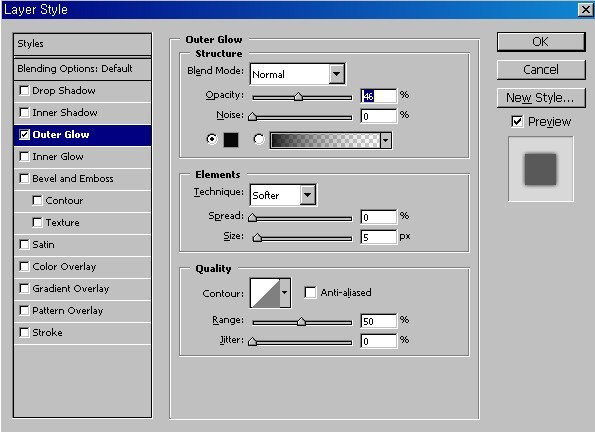Image resolution: width=595 pixels, height=432 pixels.
Task: Toggle the Anti-aliased checkbox
Action: (310, 293)
